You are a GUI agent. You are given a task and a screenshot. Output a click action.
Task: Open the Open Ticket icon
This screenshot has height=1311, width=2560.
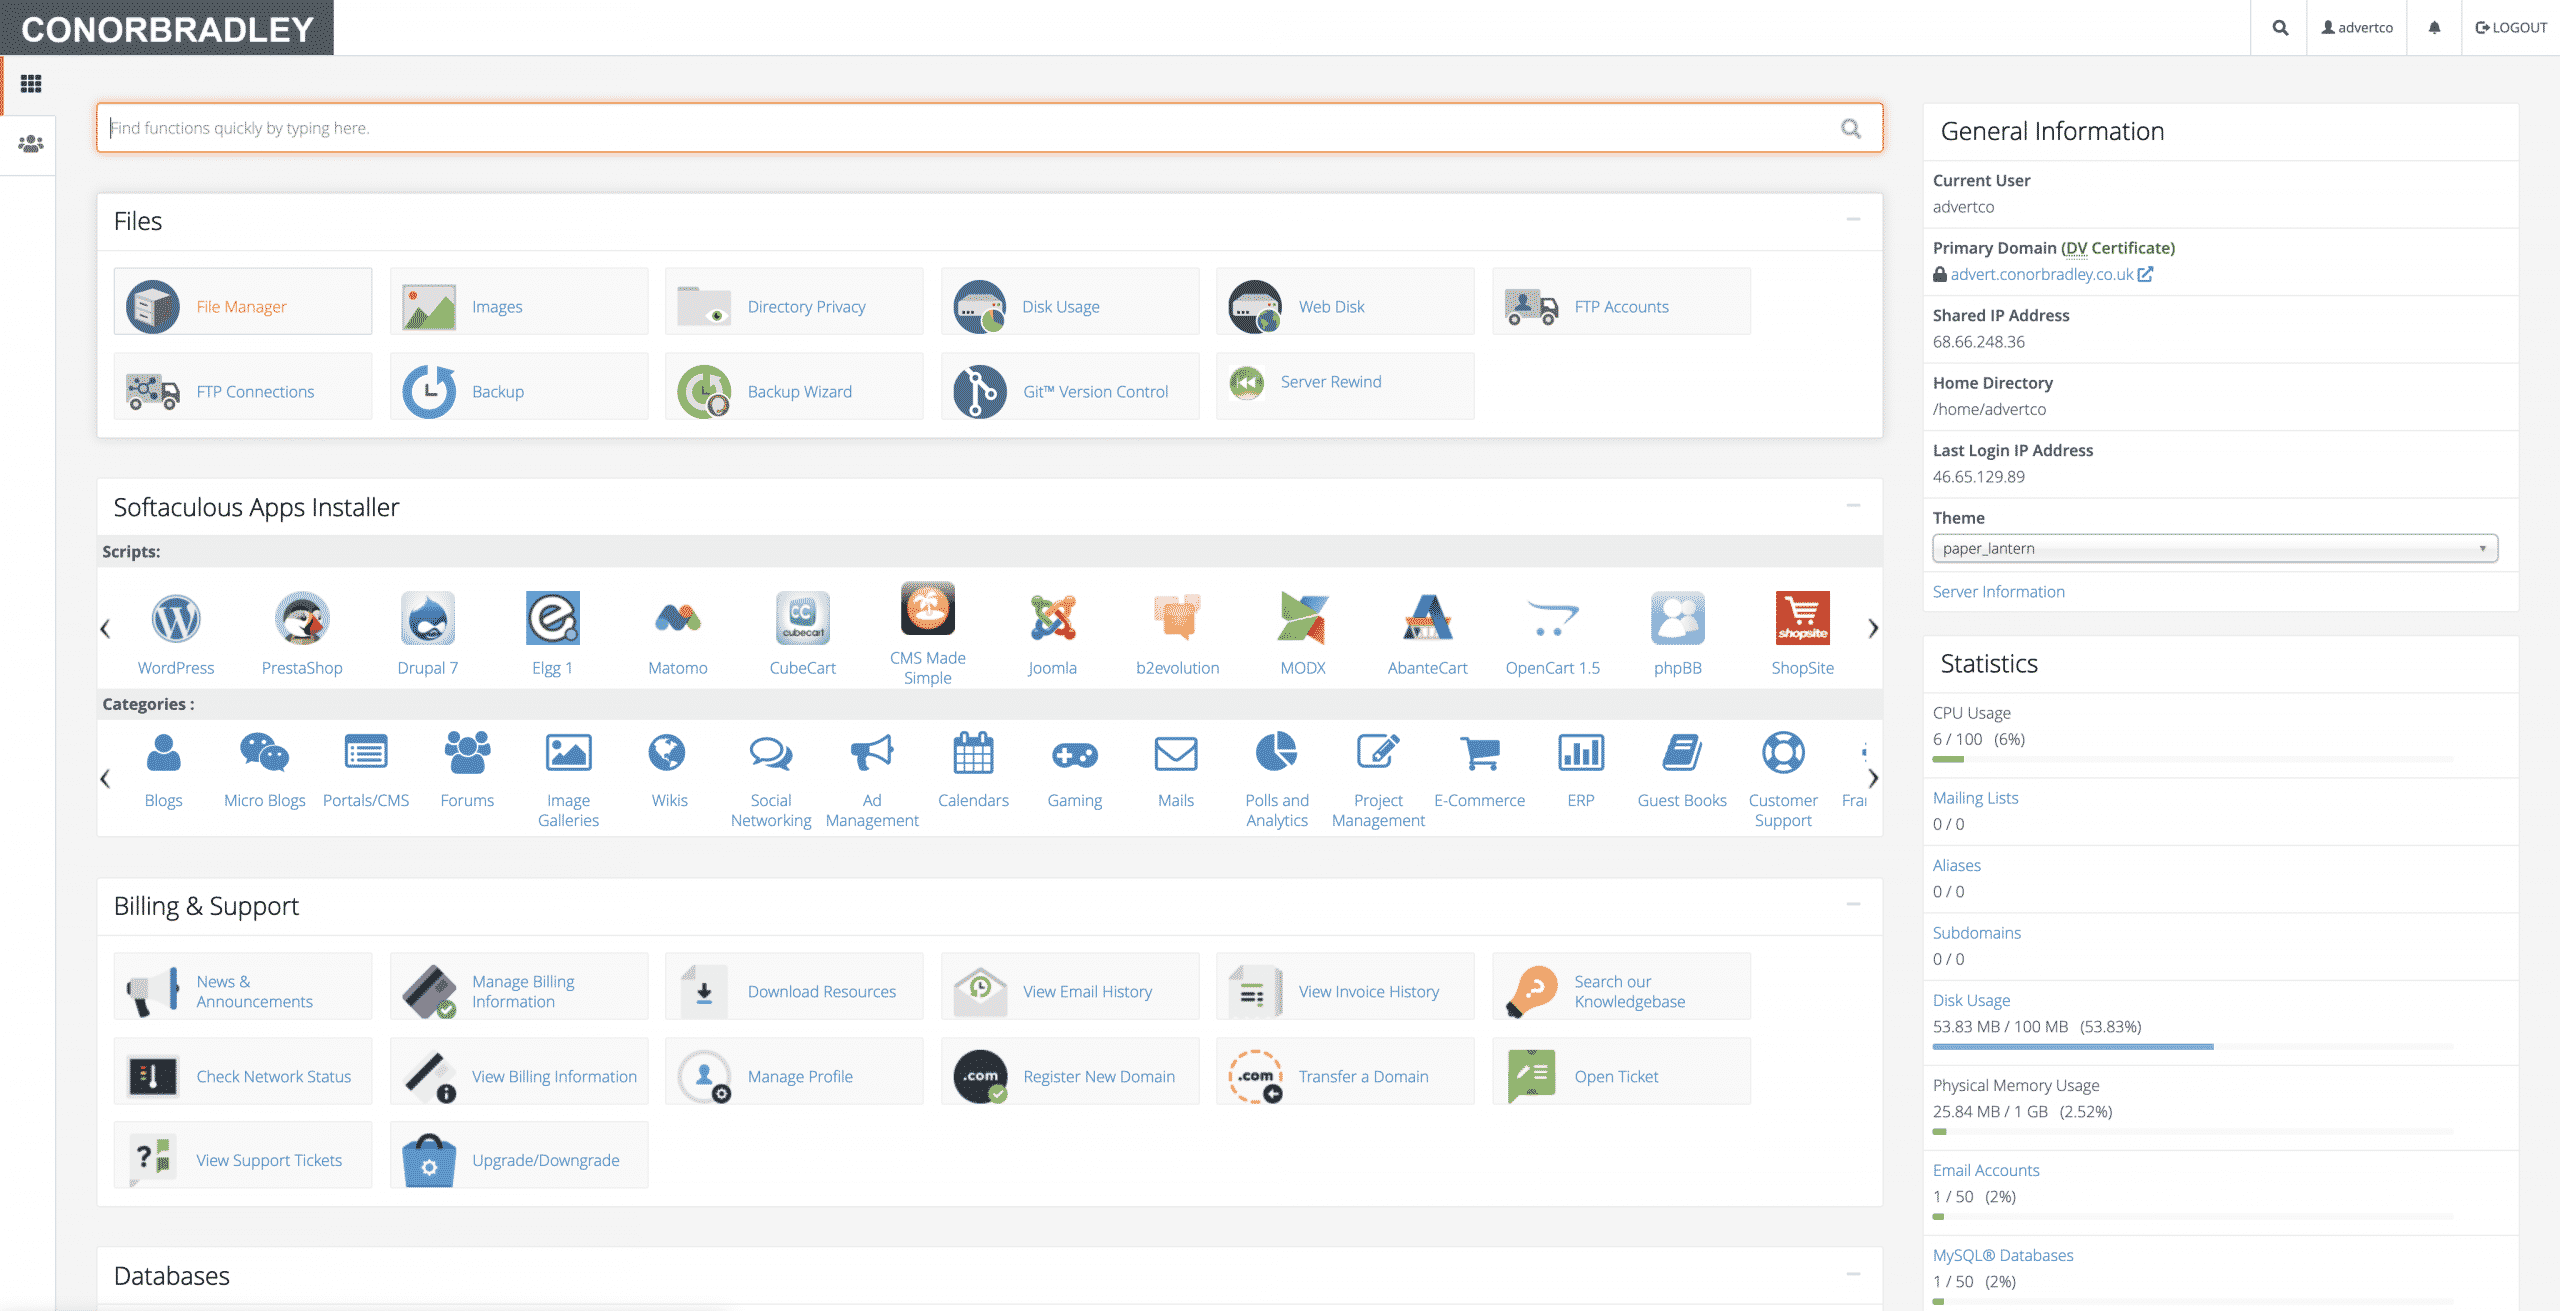coord(1531,1076)
